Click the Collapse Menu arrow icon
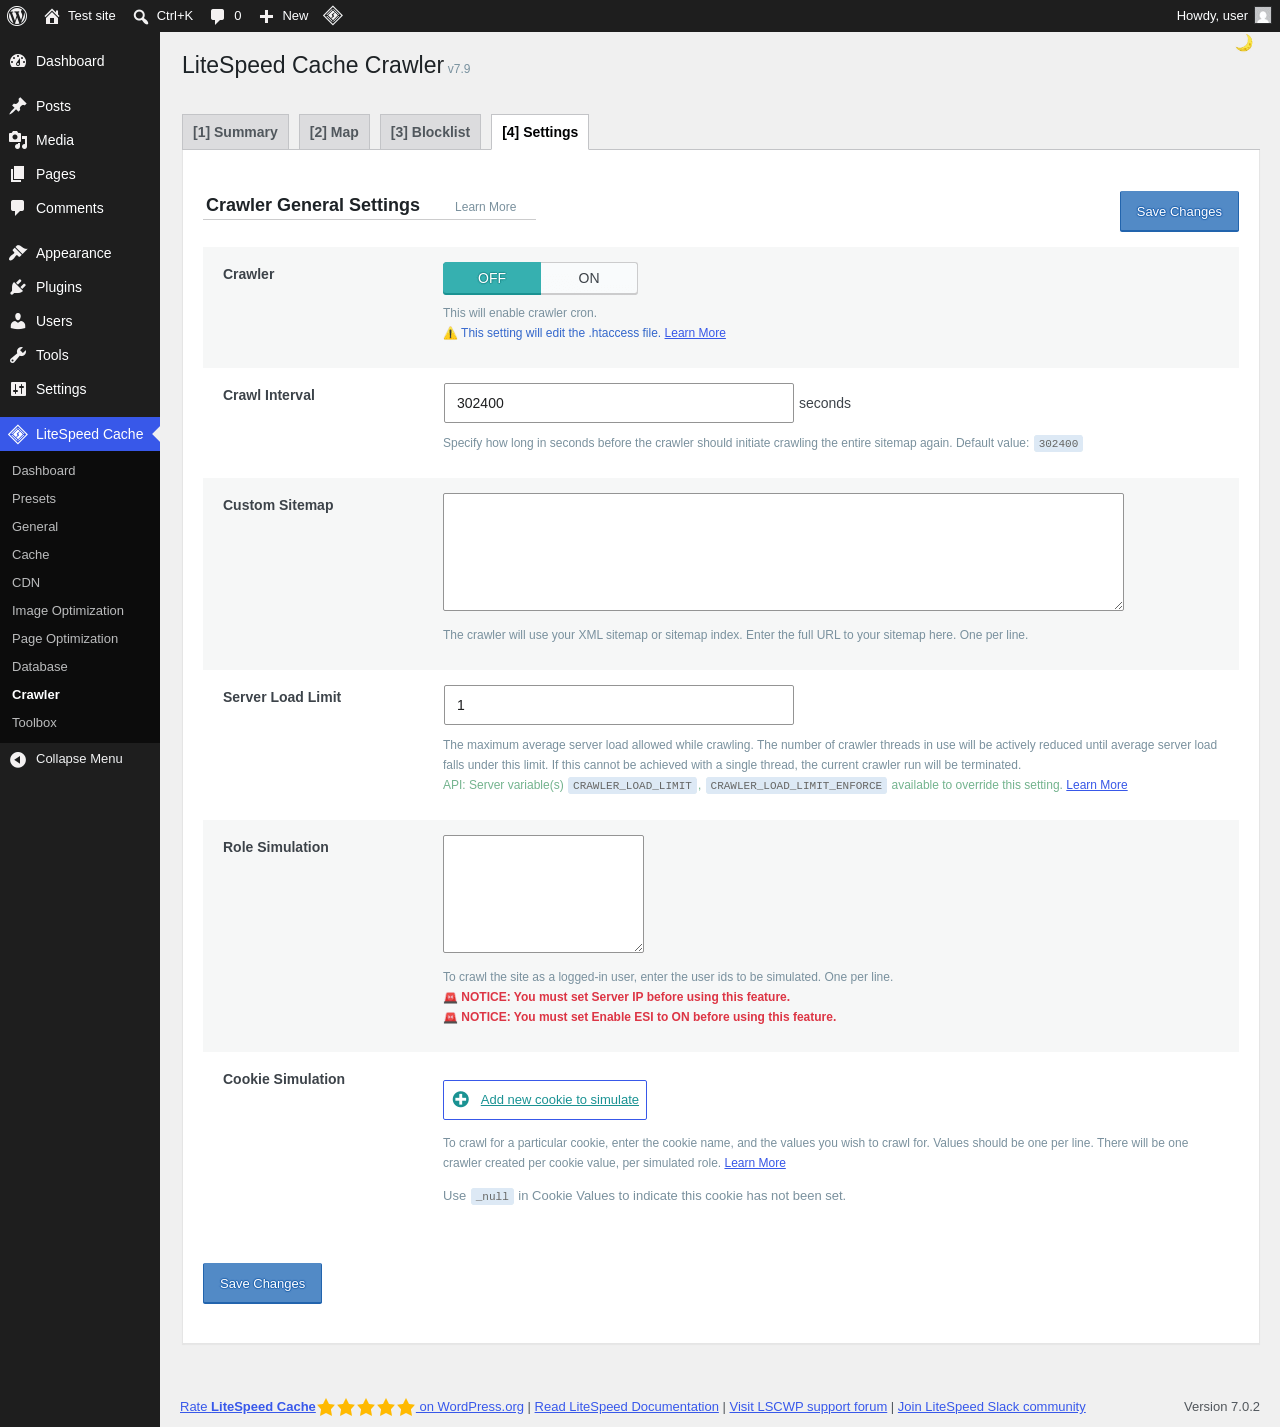1280x1427 pixels. [x=18, y=759]
